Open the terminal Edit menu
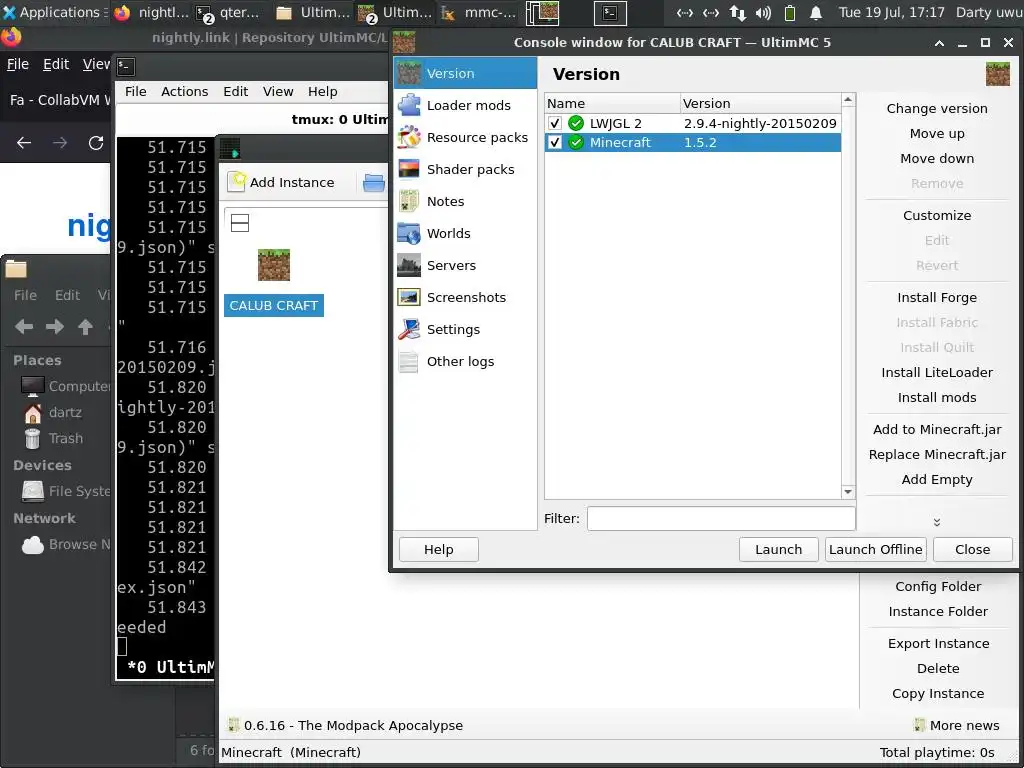Viewport: 1024px width, 768px height. (236, 91)
